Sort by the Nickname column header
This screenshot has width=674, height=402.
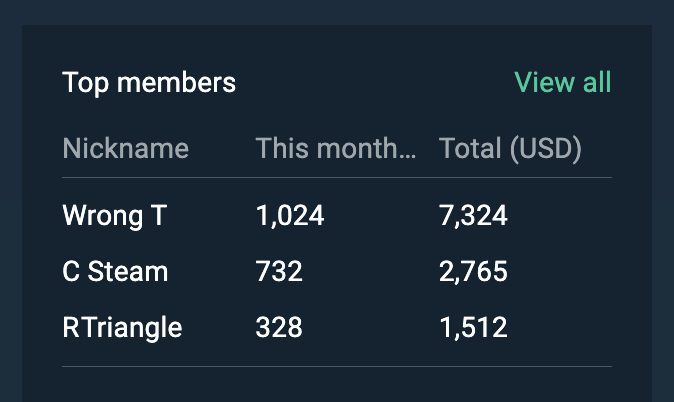point(126,148)
